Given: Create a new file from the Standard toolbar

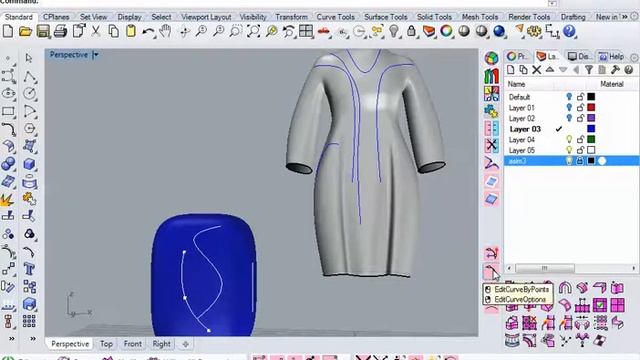Looking at the screenshot, I should [x=8, y=31].
